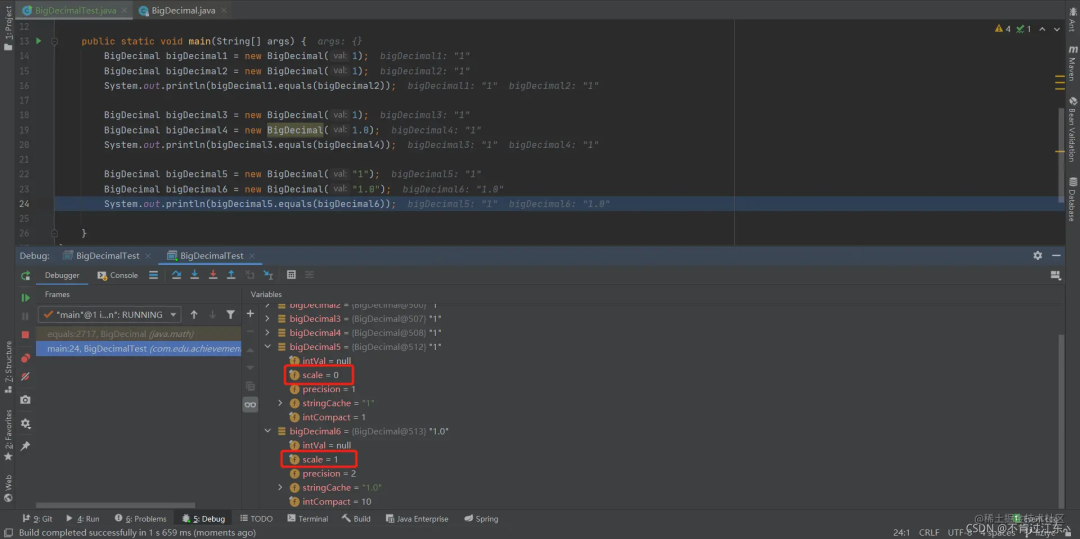Switch to Debugger tab
Viewport: 1080px width, 539px height.
click(62, 275)
